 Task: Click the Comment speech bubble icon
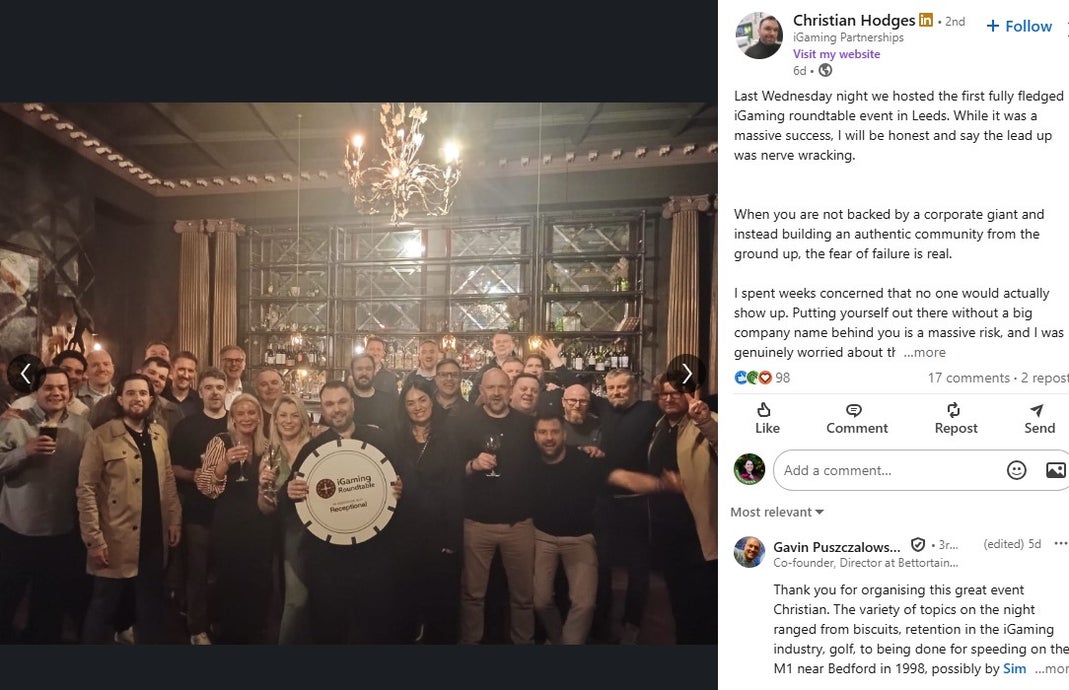(853, 410)
